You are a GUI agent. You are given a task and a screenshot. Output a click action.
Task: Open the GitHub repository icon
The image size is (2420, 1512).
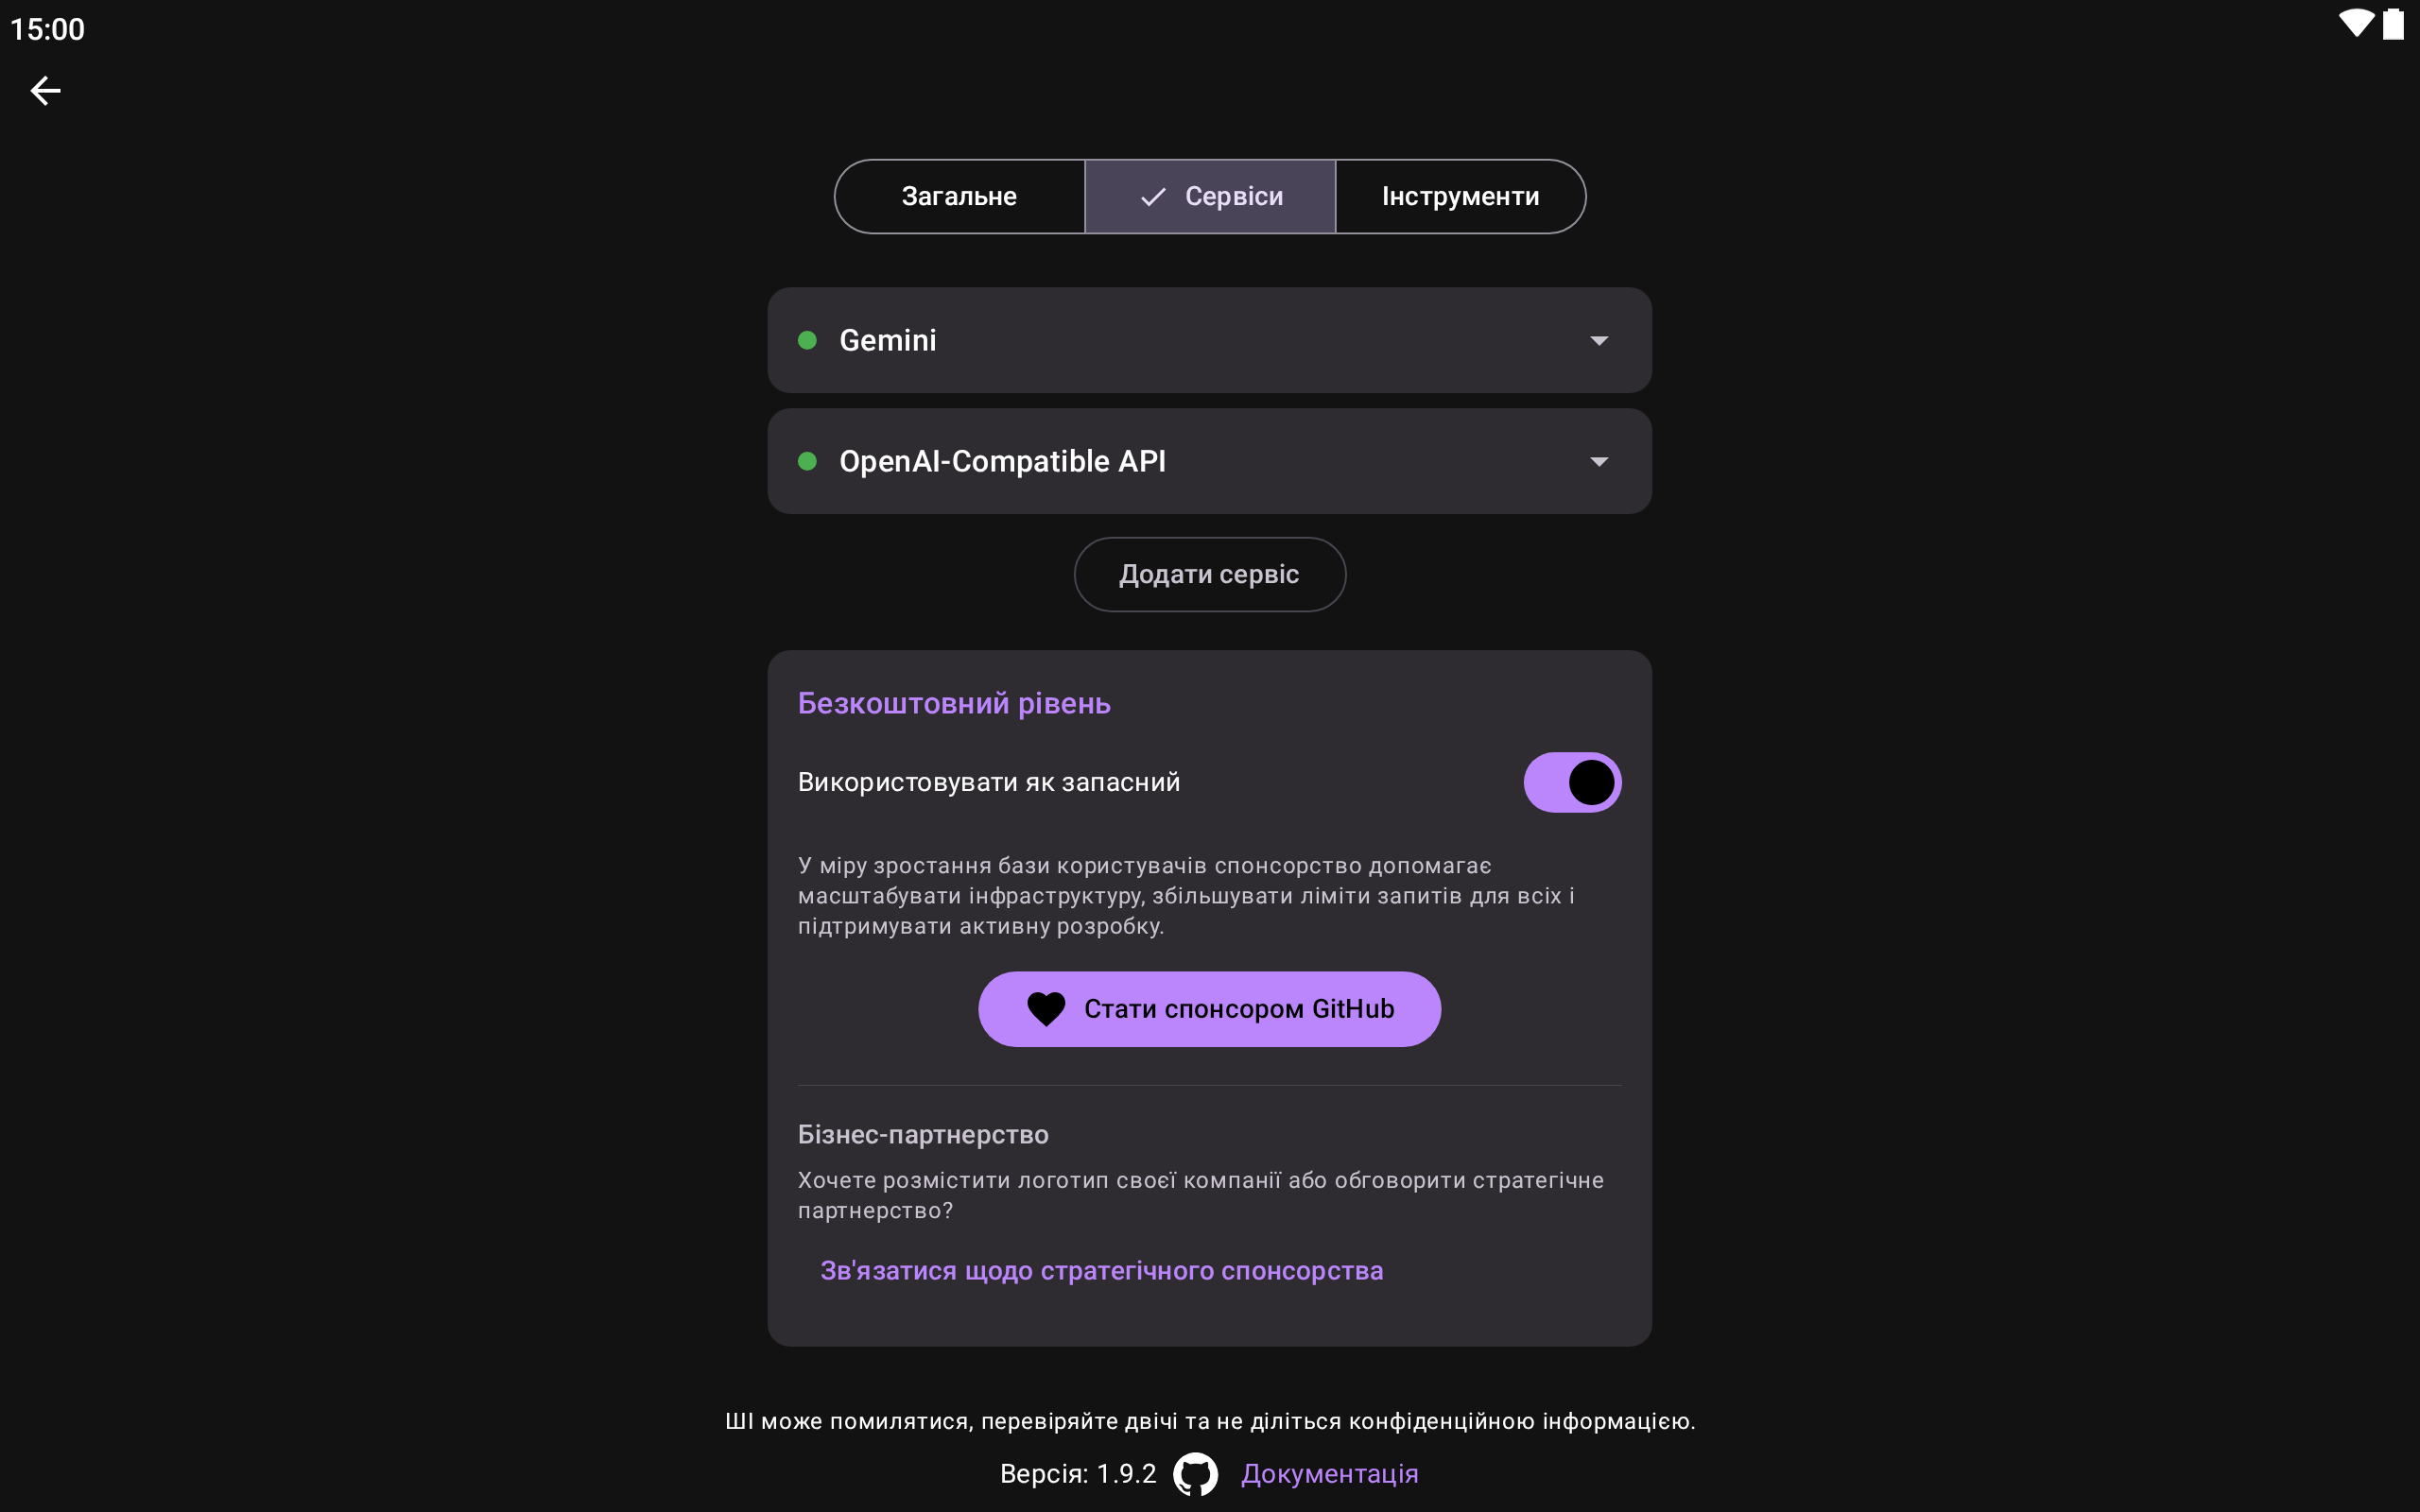(1195, 1474)
